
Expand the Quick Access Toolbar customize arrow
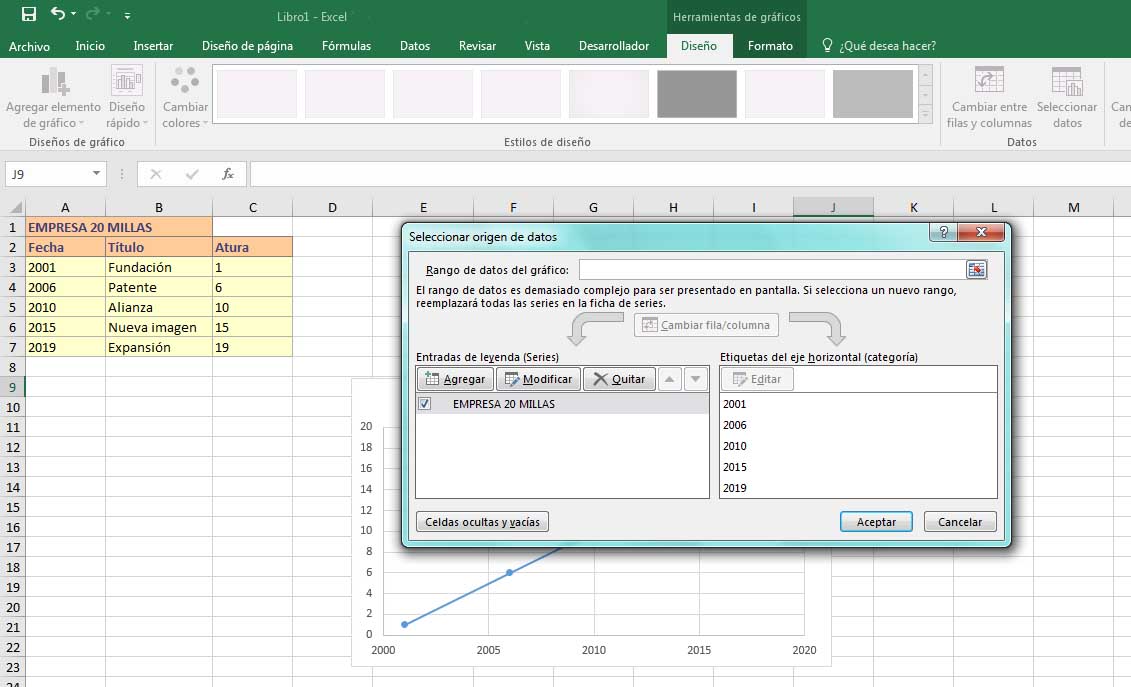click(x=126, y=15)
